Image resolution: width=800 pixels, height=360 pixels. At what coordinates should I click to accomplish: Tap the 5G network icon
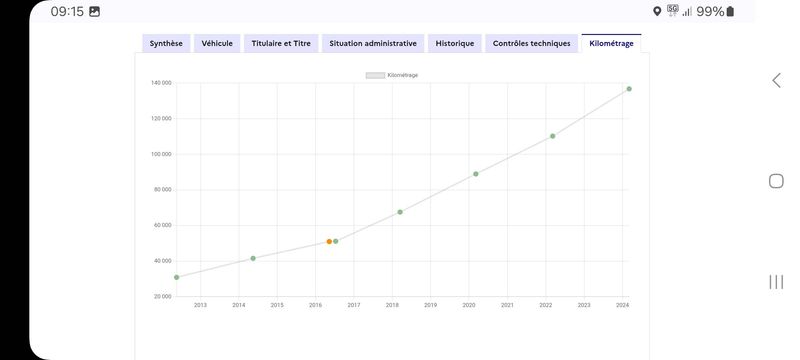point(672,11)
